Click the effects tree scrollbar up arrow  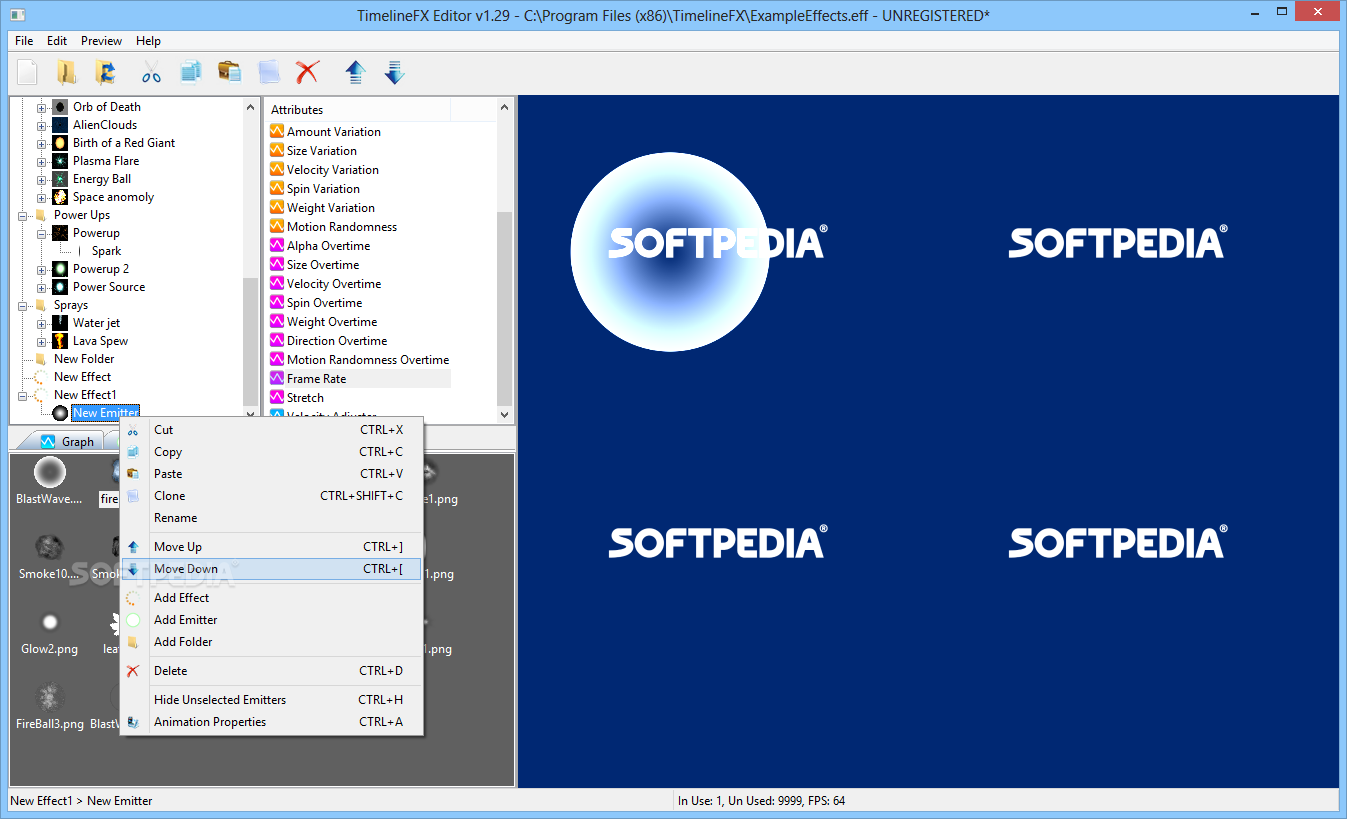[x=250, y=106]
